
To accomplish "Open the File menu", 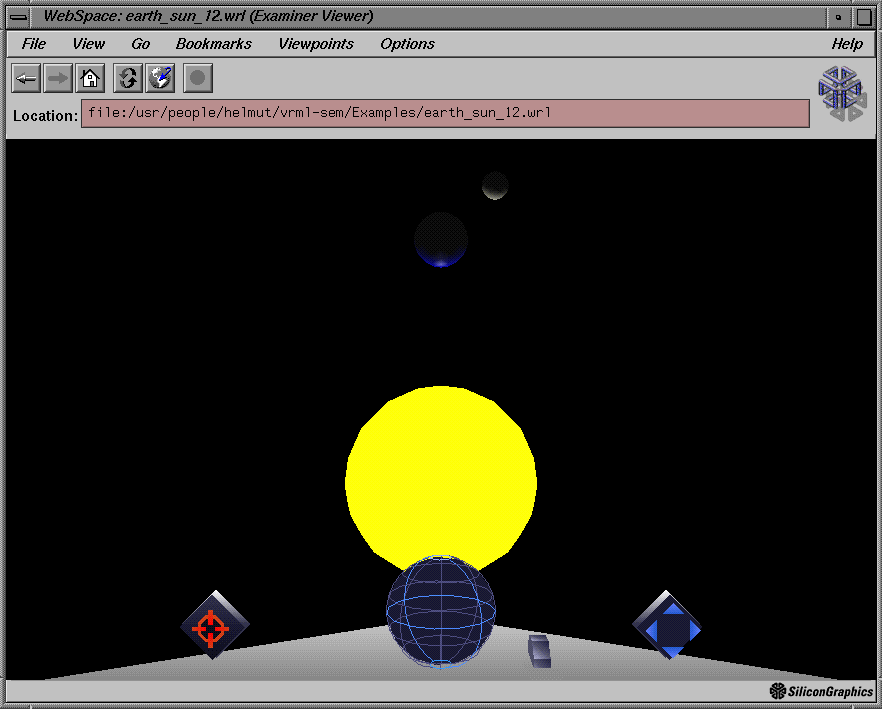I will pyautogui.click(x=34, y=44).
